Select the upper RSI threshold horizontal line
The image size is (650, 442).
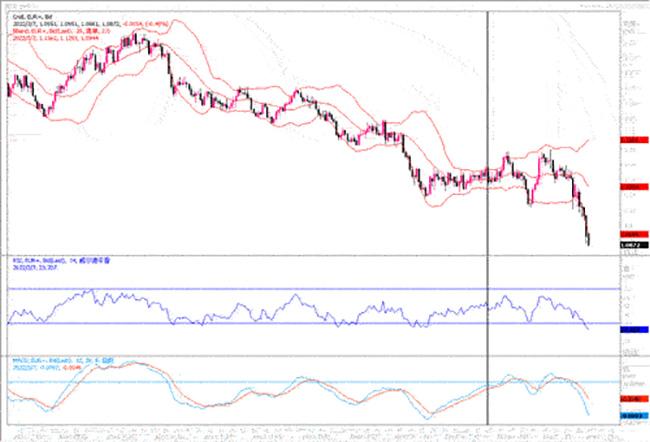300,289
